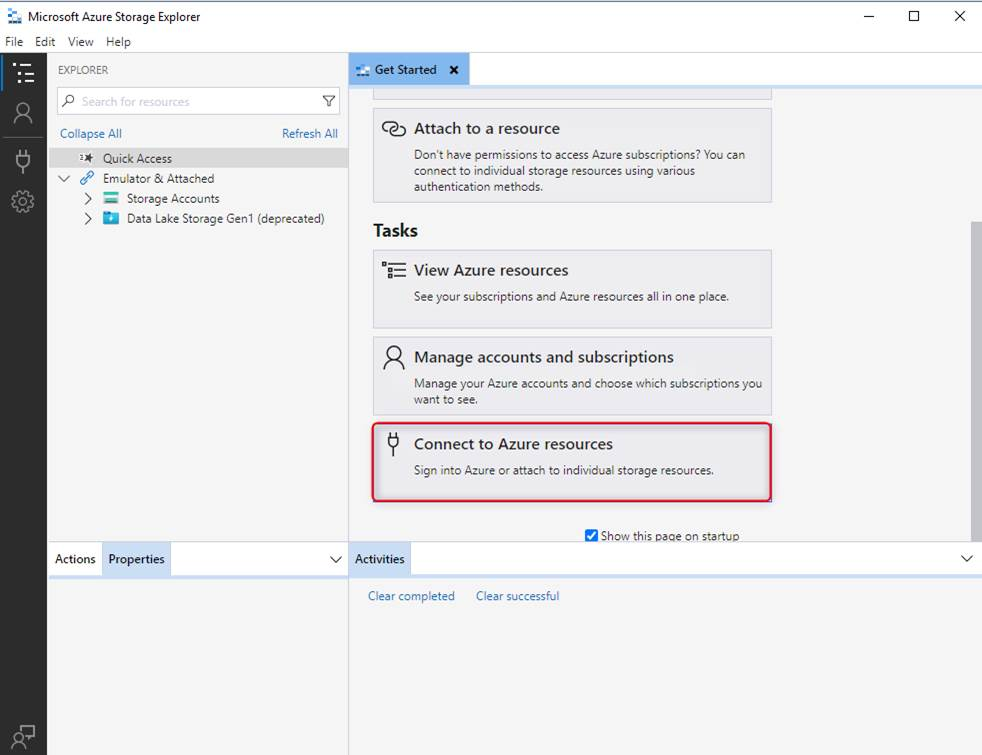Viewport: 982px width, 755px height.
Task: Click the filter funnel icon in search
Action: (329, 101)
